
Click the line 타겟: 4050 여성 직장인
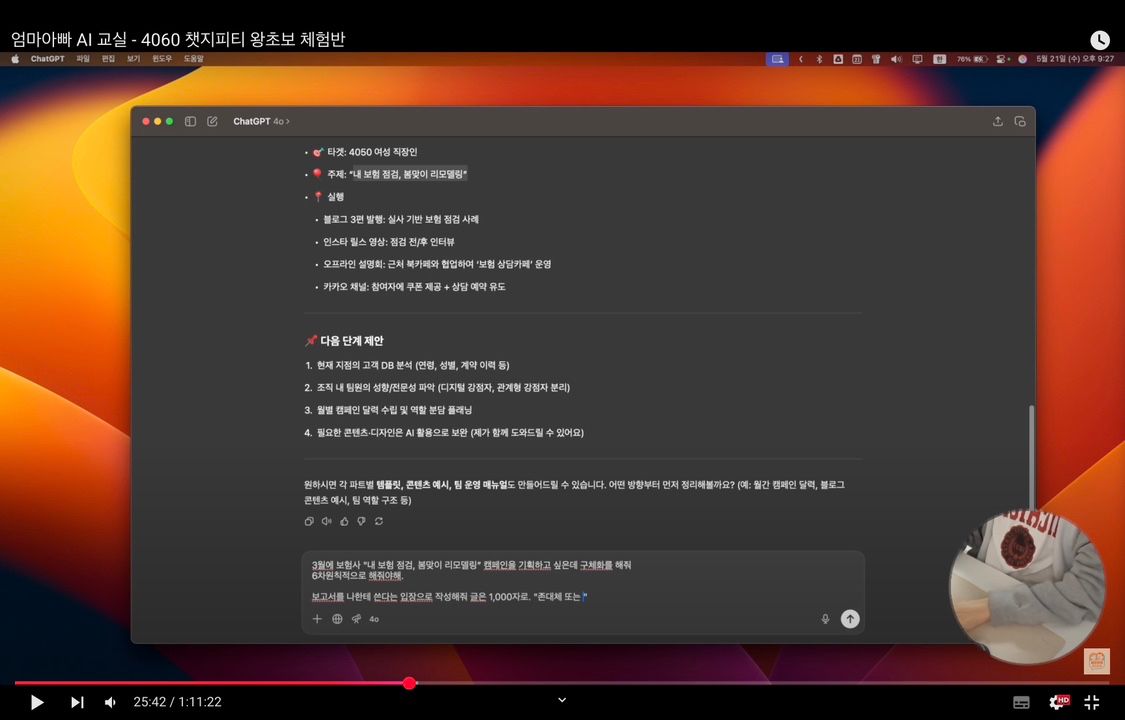372,152
